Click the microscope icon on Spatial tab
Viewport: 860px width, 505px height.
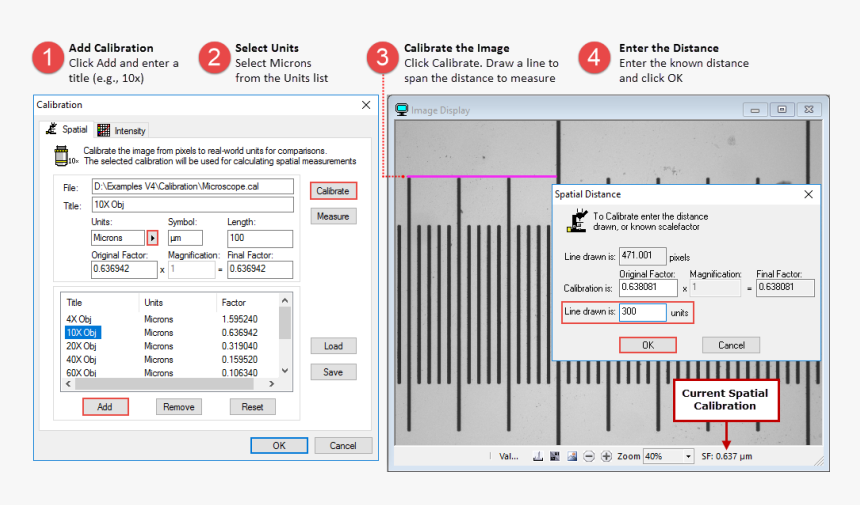point(51,129)
